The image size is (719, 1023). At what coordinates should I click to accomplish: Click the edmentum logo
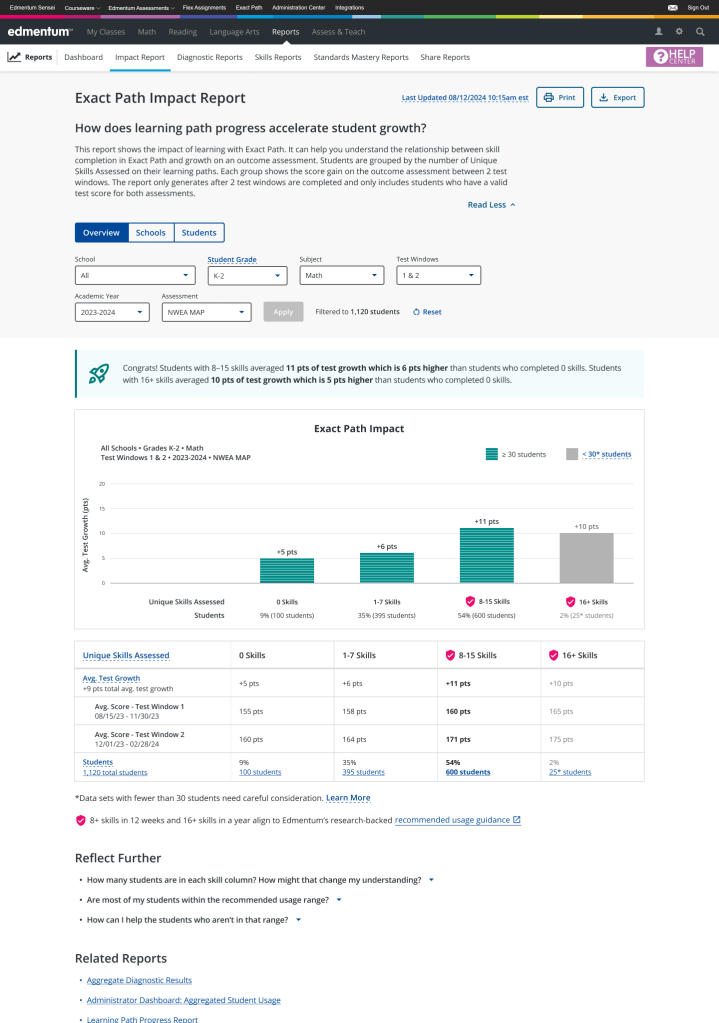click(40, 32)
